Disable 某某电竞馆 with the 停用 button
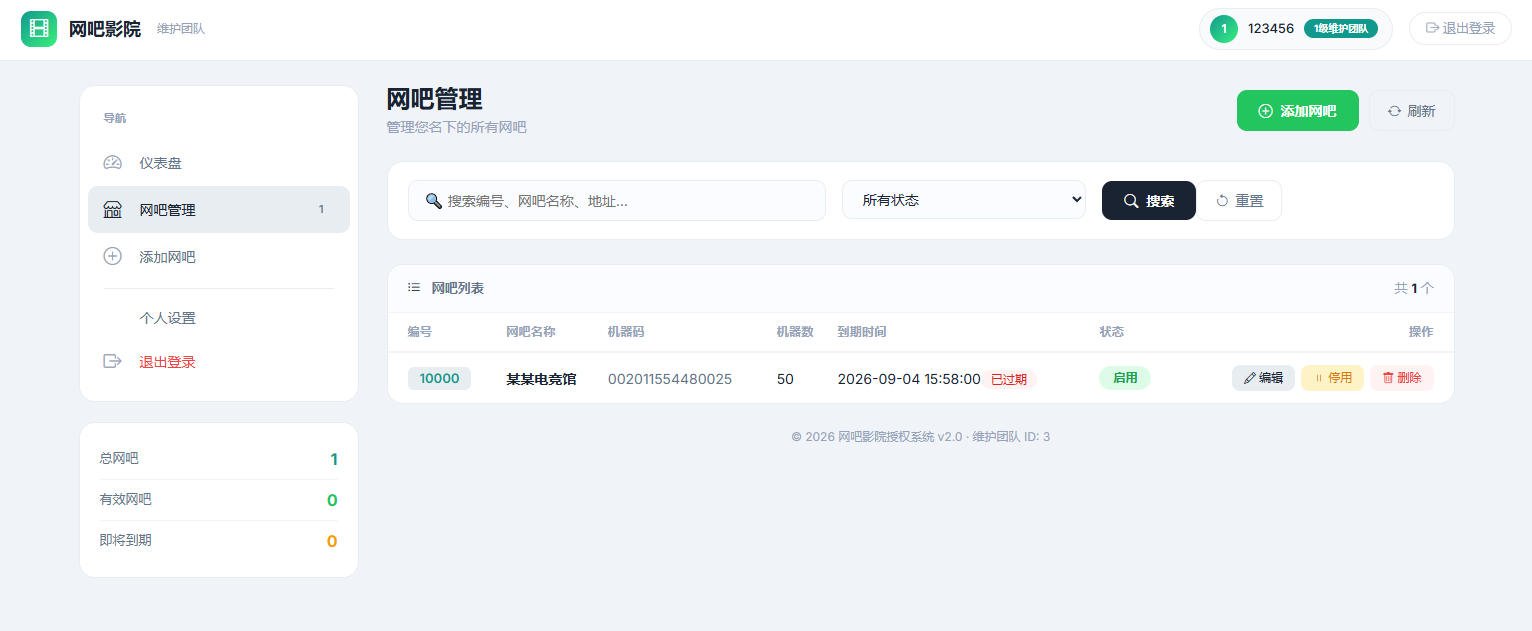 tap(1332, 378)
